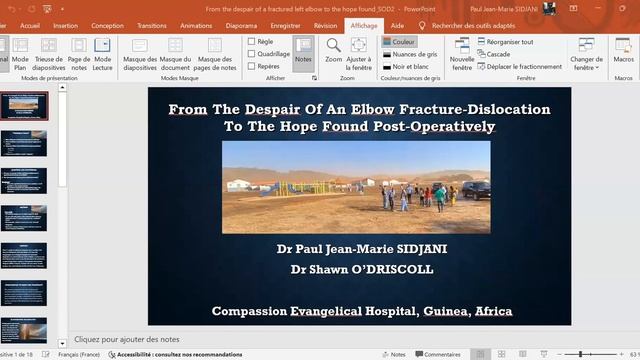Select title slide thumbnail 1
The width and height of the screenshot is (640, 360).
[x=24, y=106]
